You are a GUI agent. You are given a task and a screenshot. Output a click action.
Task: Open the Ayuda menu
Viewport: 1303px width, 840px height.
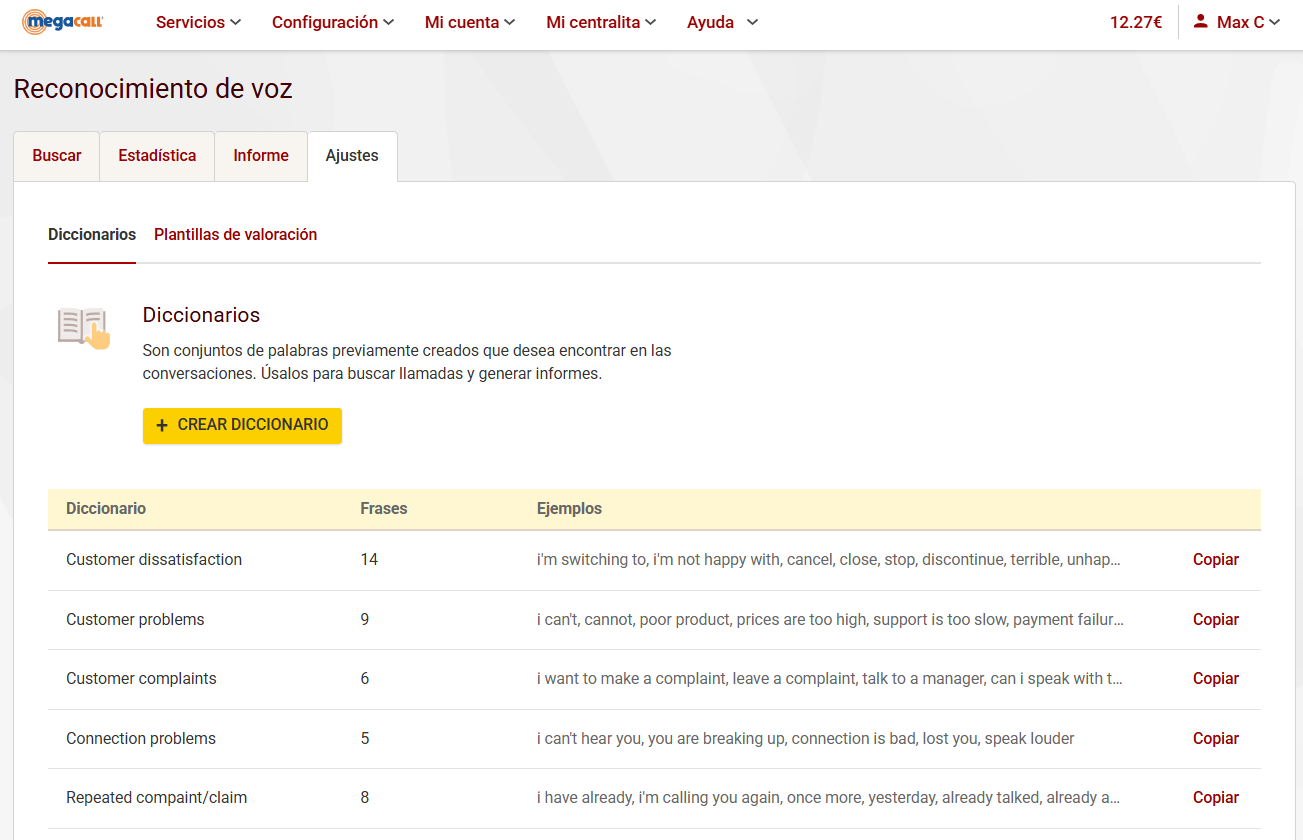(x=722, y=22)
